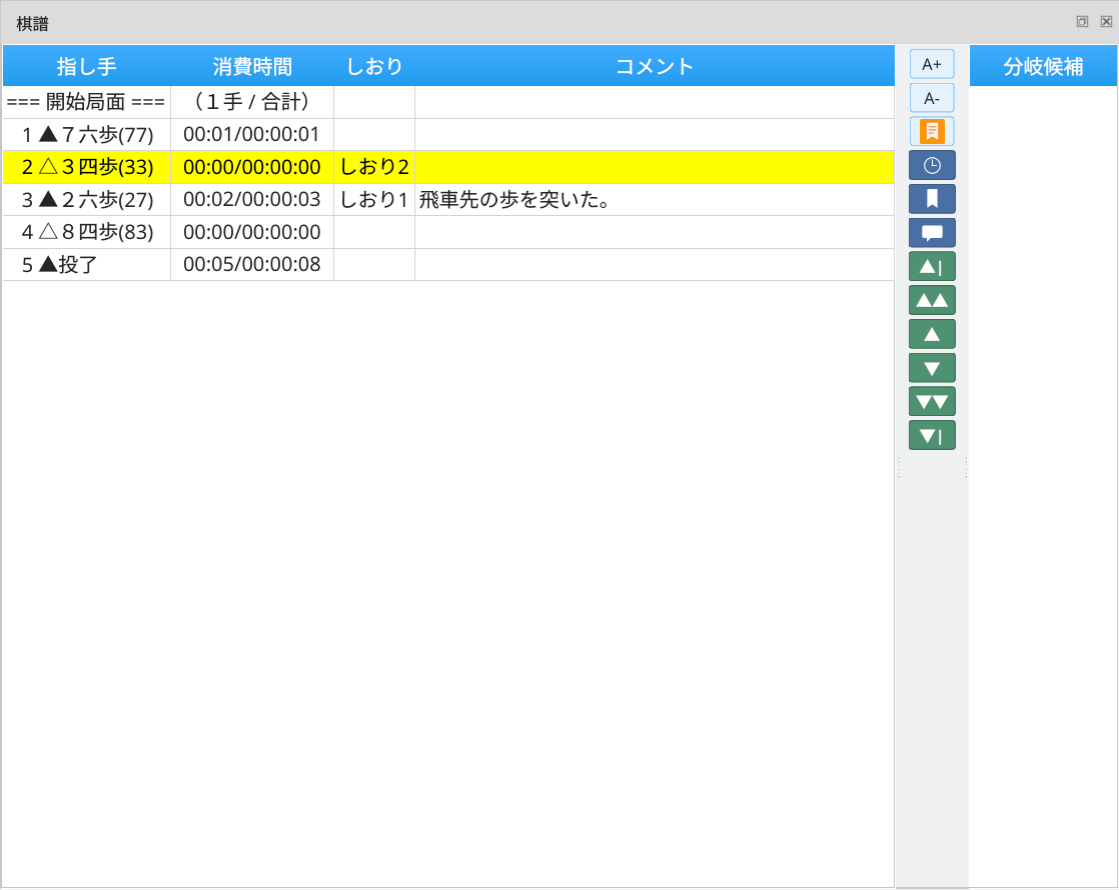Shrink kifu text with the A- button
This screenshot has width=1119, height=890.
pyautogui.click(x=931, y=98)
